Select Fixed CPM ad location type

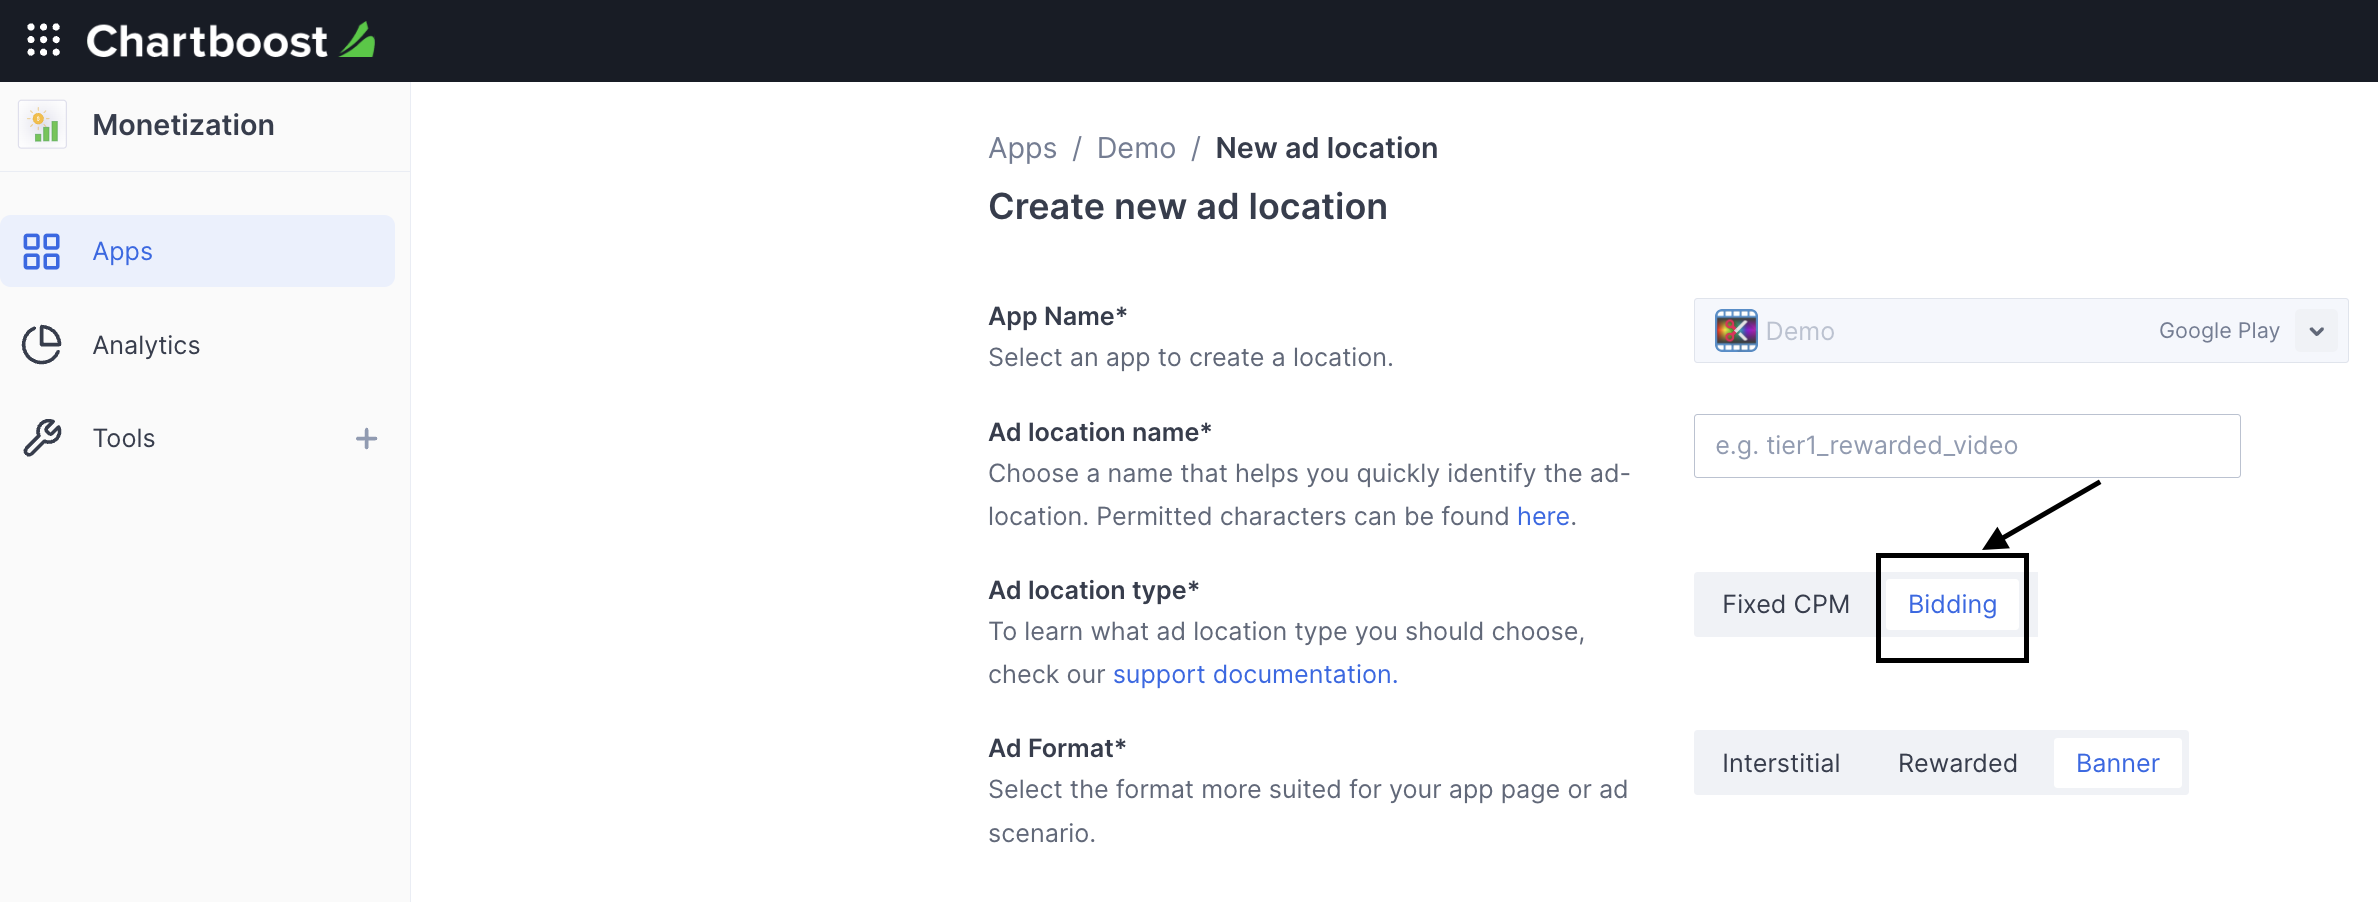coord(1785,605)
